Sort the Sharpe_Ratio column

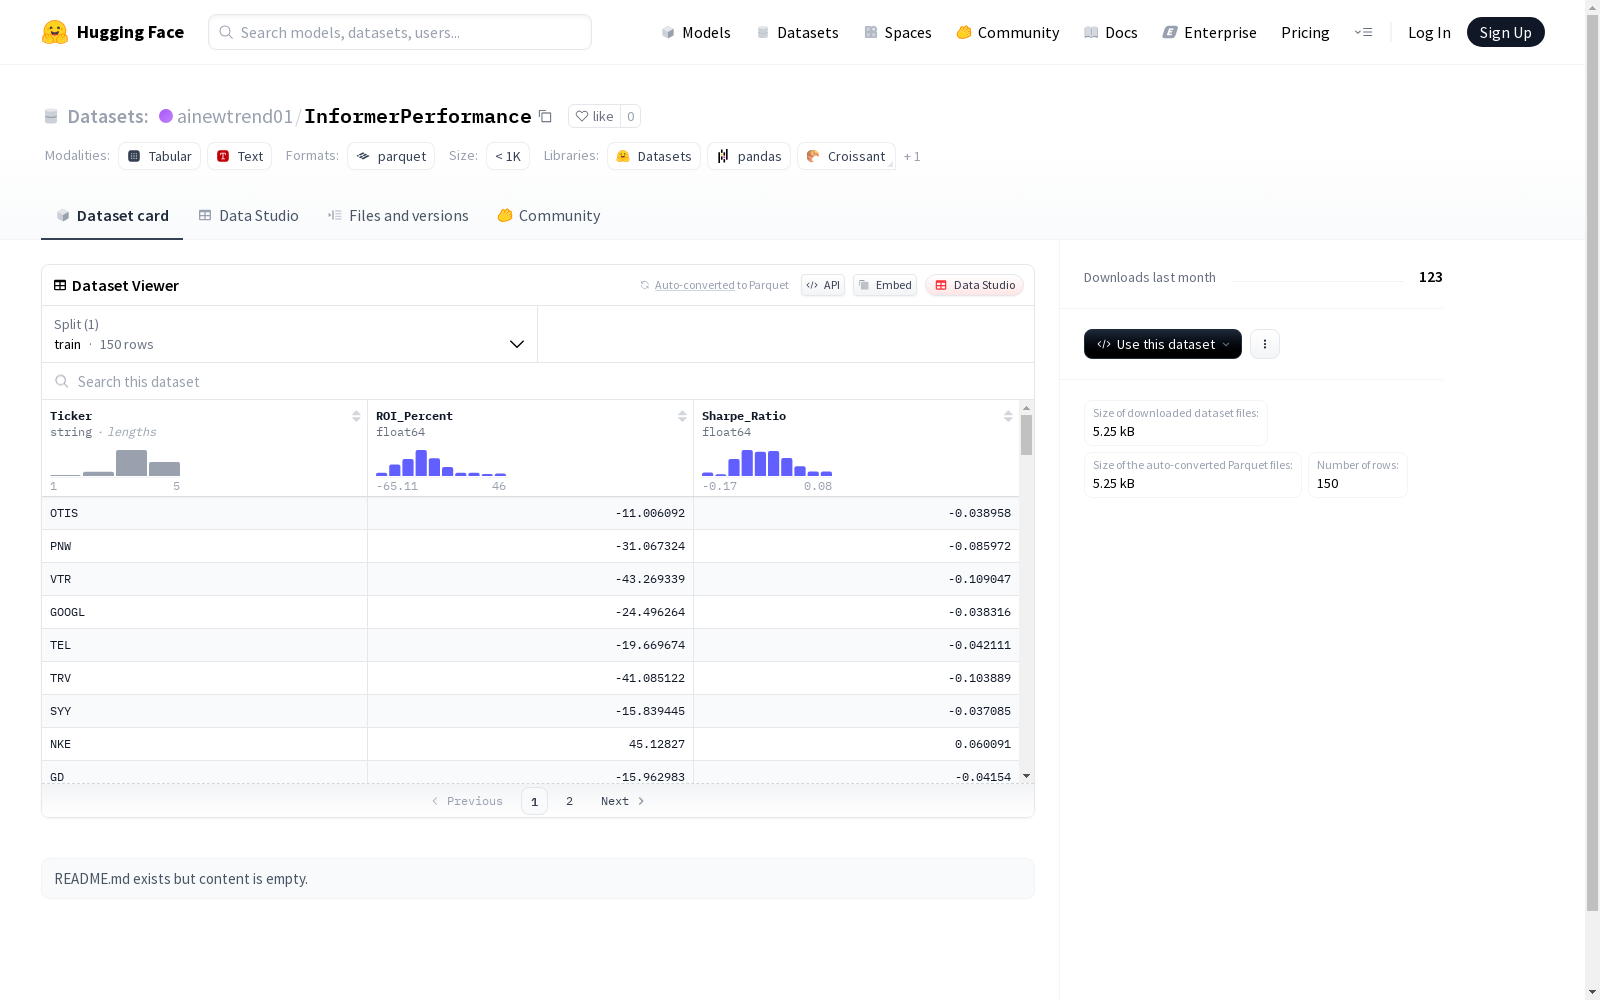point(1008,416)
